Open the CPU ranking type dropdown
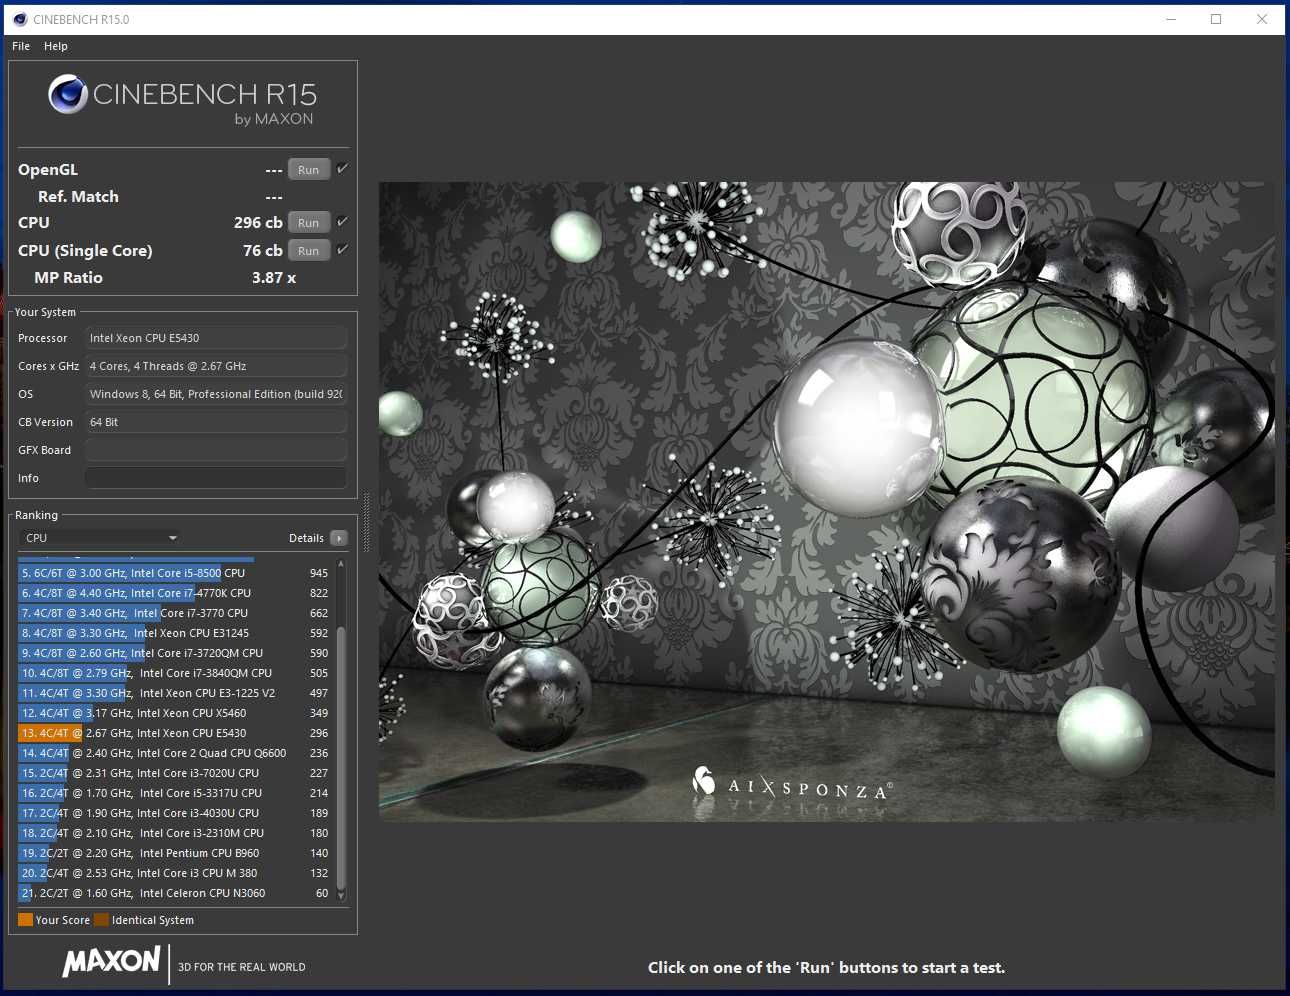1290x996 pixels. (100, 538)
